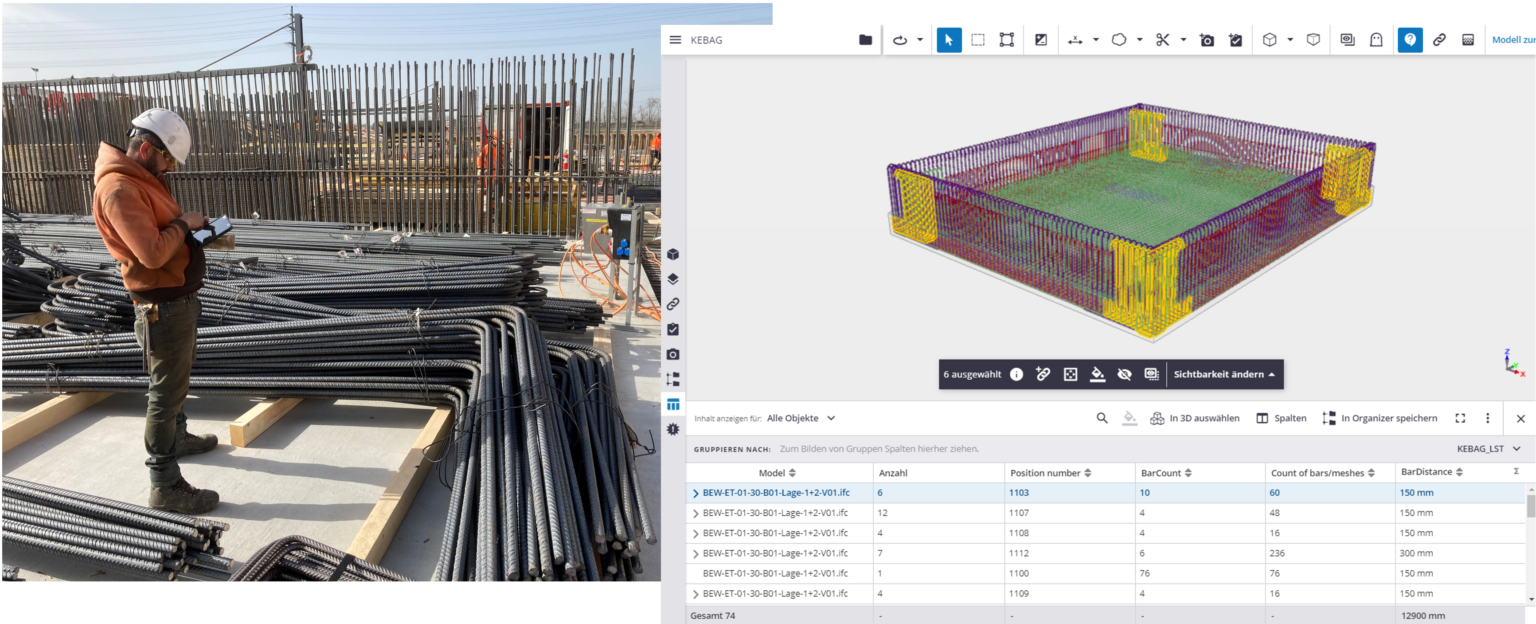The height and width of the screenshot is (624, 1536).
Task: Sort by the Model column header
Action: pyautogui.click(x=778, y=472)
